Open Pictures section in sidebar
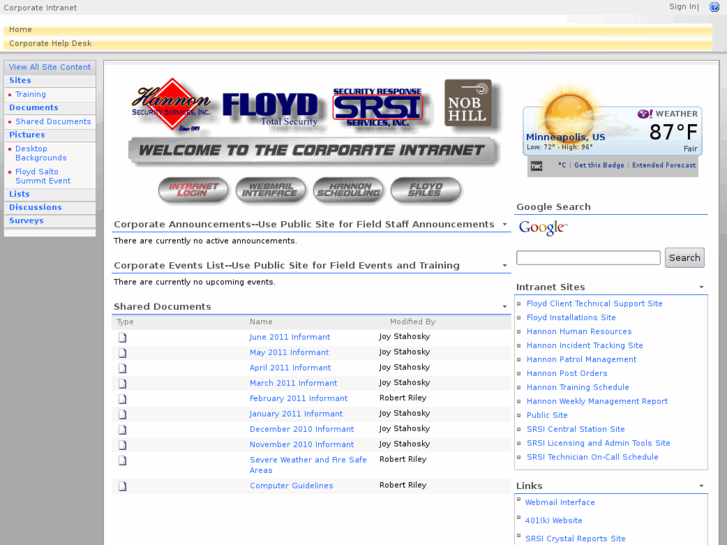The image size is (727, 545). pyautogui.click(x=27, y=135)
